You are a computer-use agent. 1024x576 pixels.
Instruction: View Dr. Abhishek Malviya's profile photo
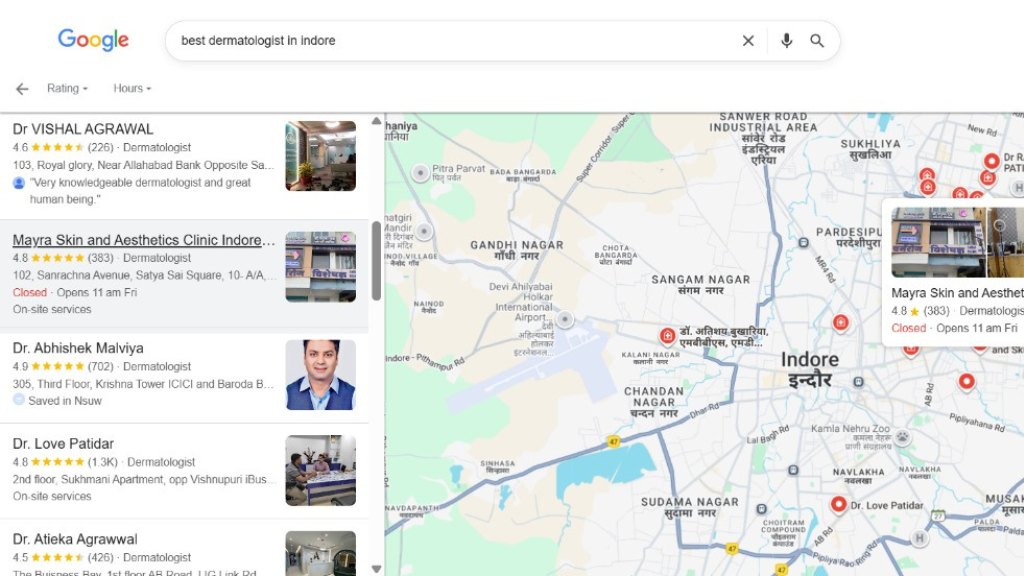[x=320, y=375]
